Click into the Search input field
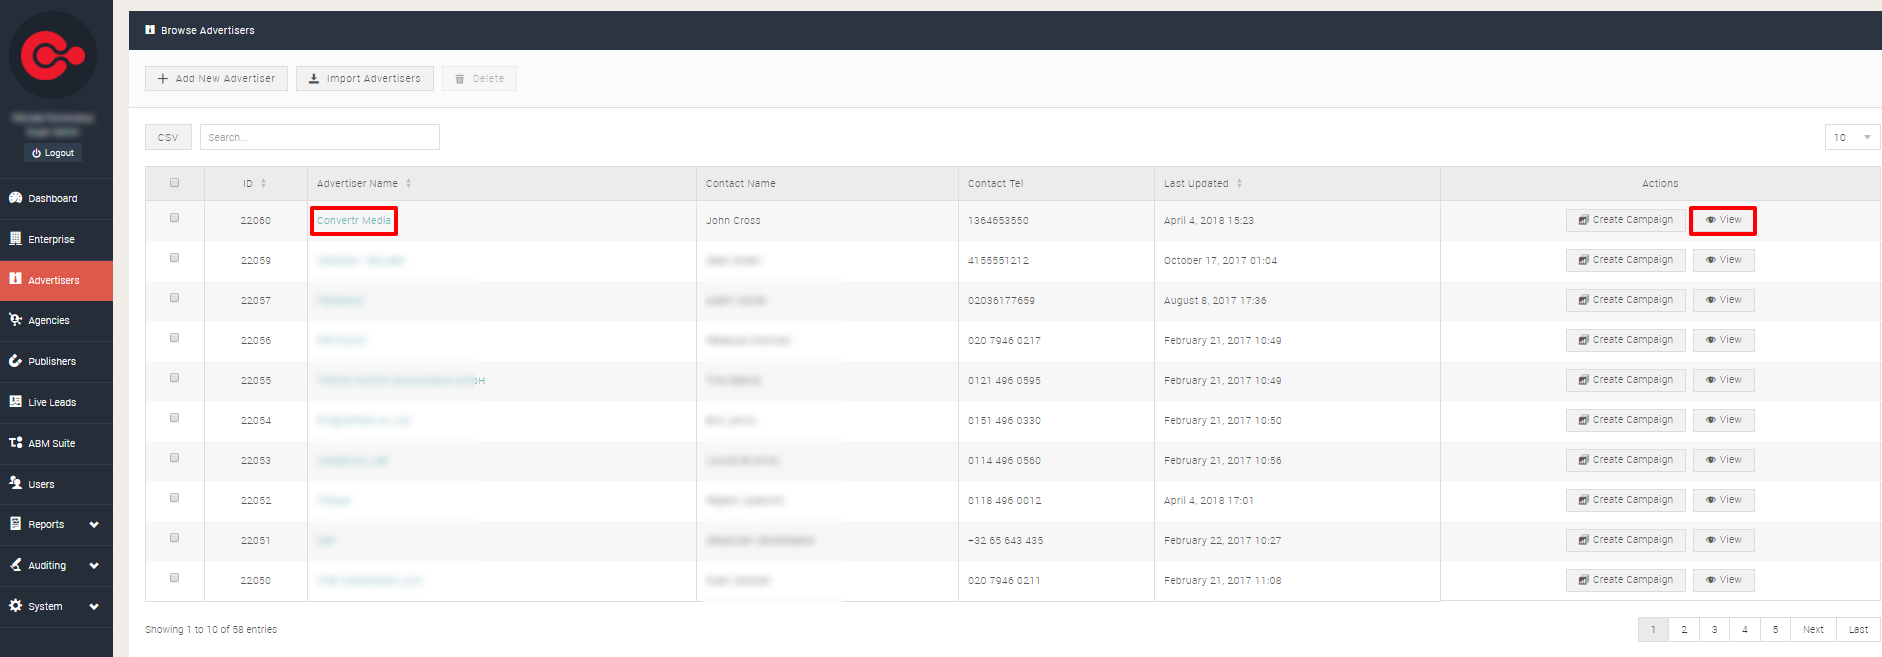 pyautogui.click(x=319, y=138)
